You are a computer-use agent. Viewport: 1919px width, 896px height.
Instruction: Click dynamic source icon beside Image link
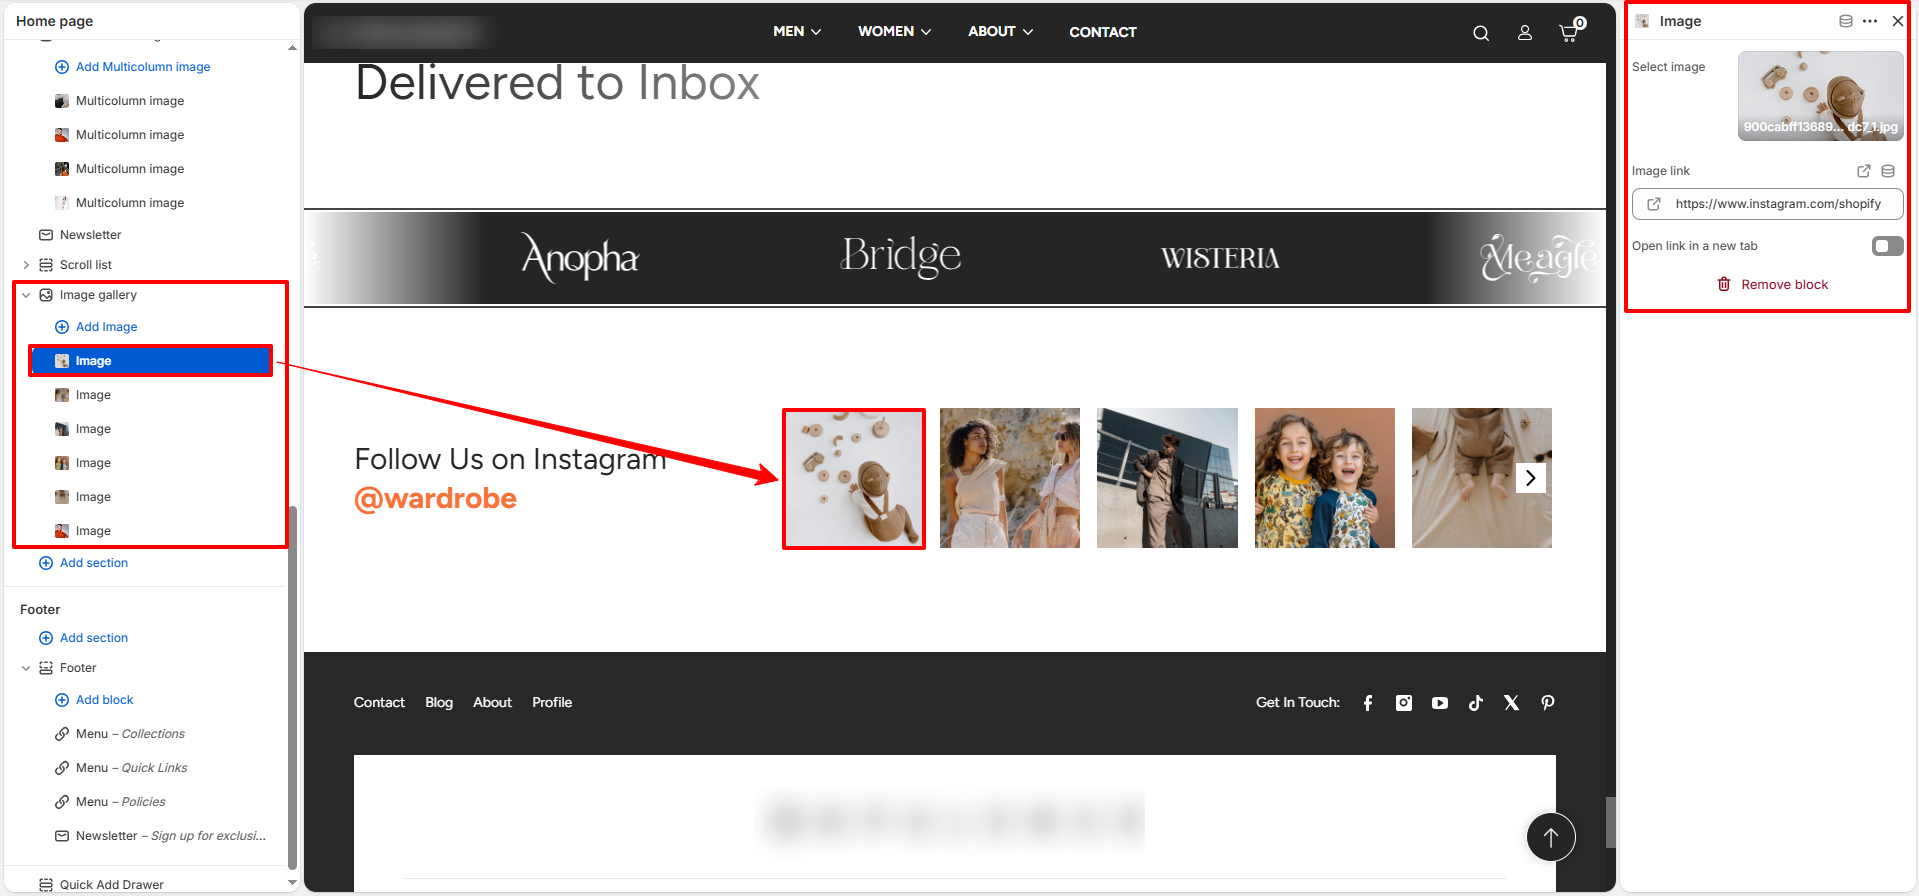coord(1888,171)
